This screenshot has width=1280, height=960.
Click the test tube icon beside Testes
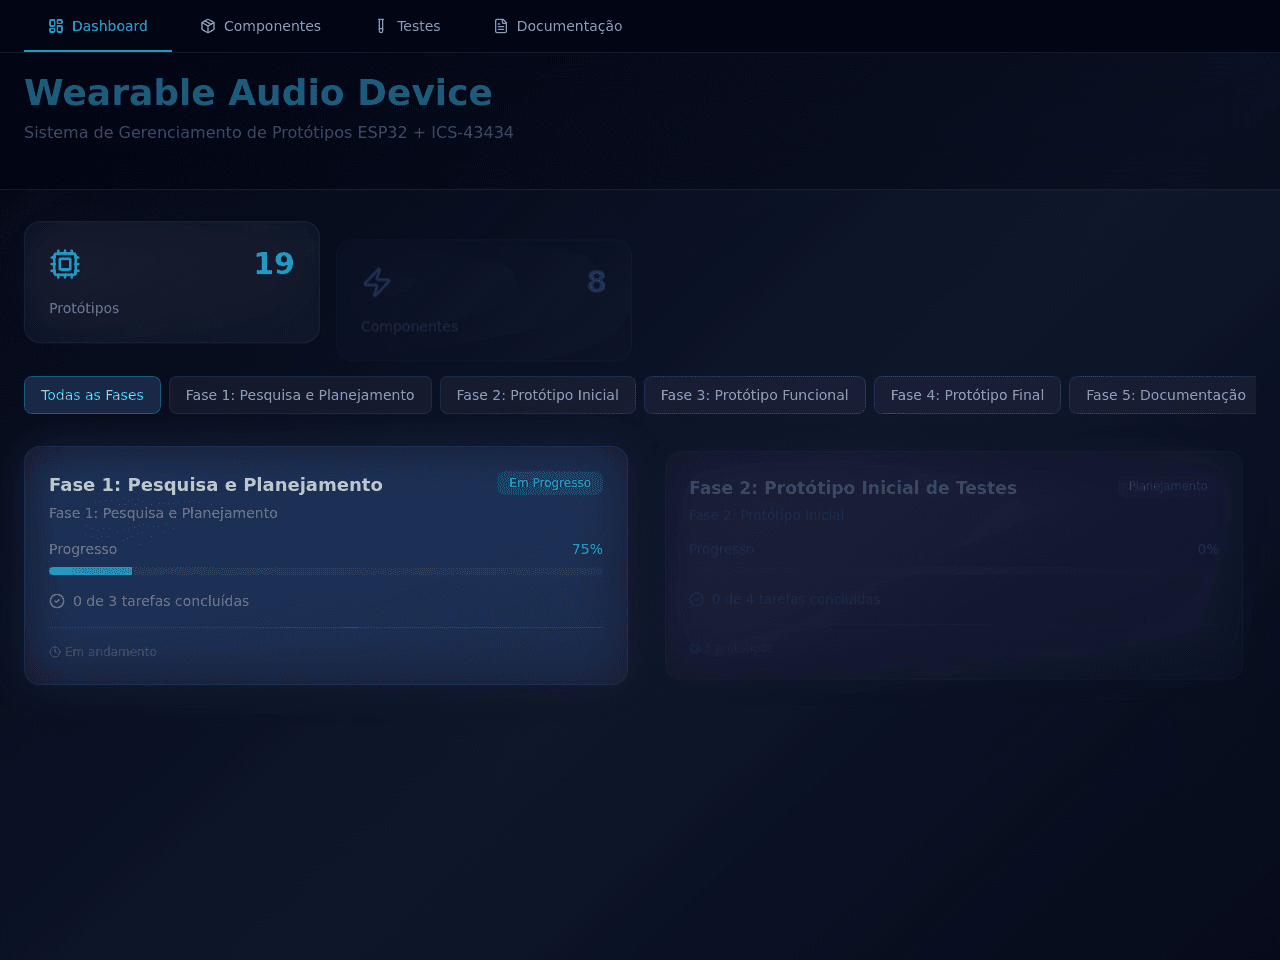pos(381,26)
